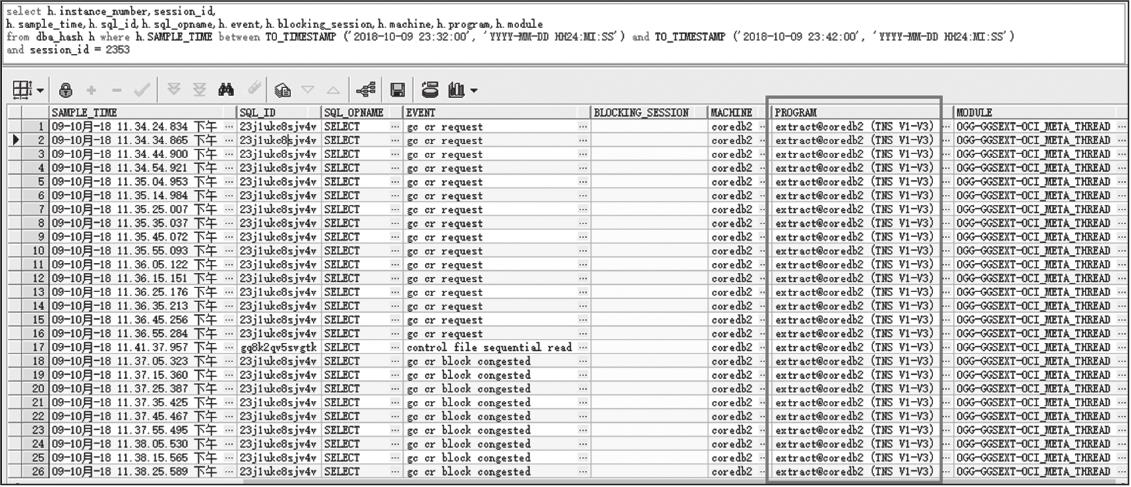Image resolution: width=1131 pixels, height=487 pixels.
Task: Click the up triangle previous record icon
Action: click(333, 90)
